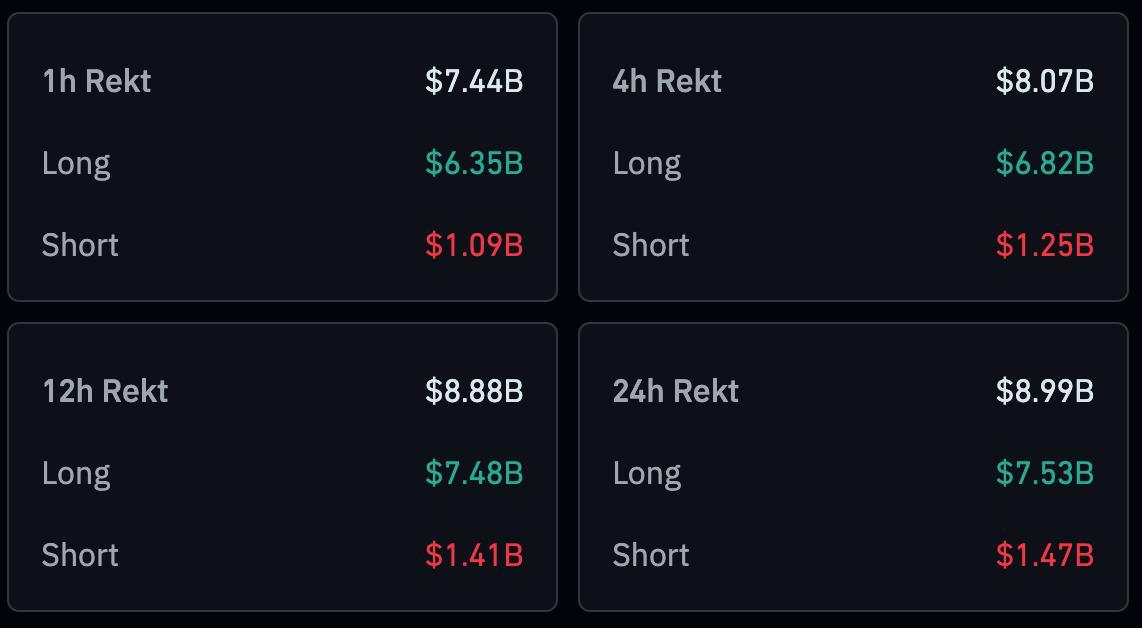Click the 4h Rekt label
This screenshot has height=628, width=1142.
[667, 81]
